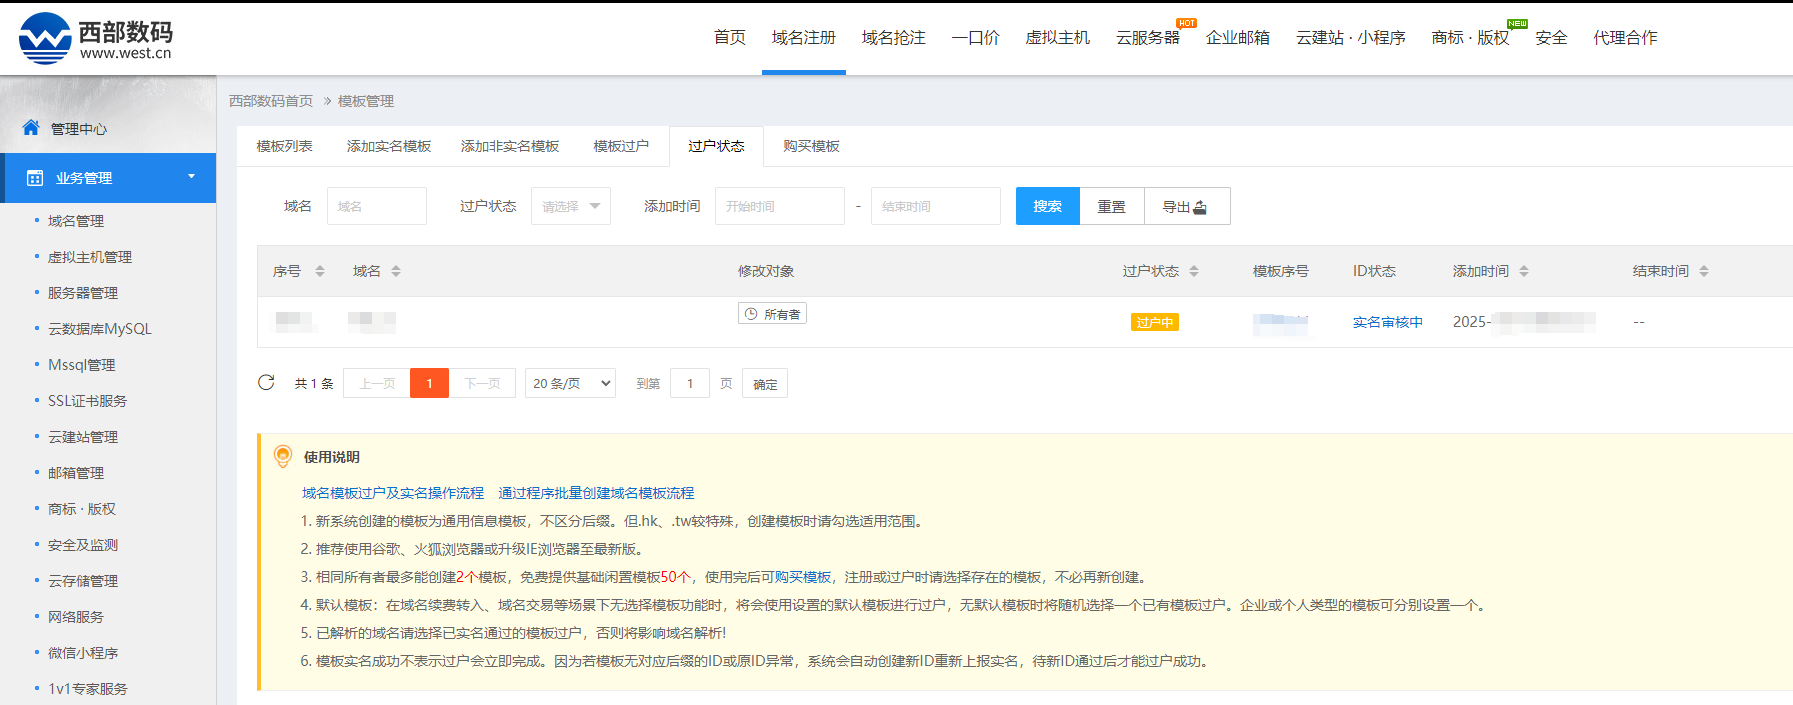The height and width of the screenshot is (705, 1793).
Task: Switch to the 添加实名模板 tab
Action: [389, 146]
